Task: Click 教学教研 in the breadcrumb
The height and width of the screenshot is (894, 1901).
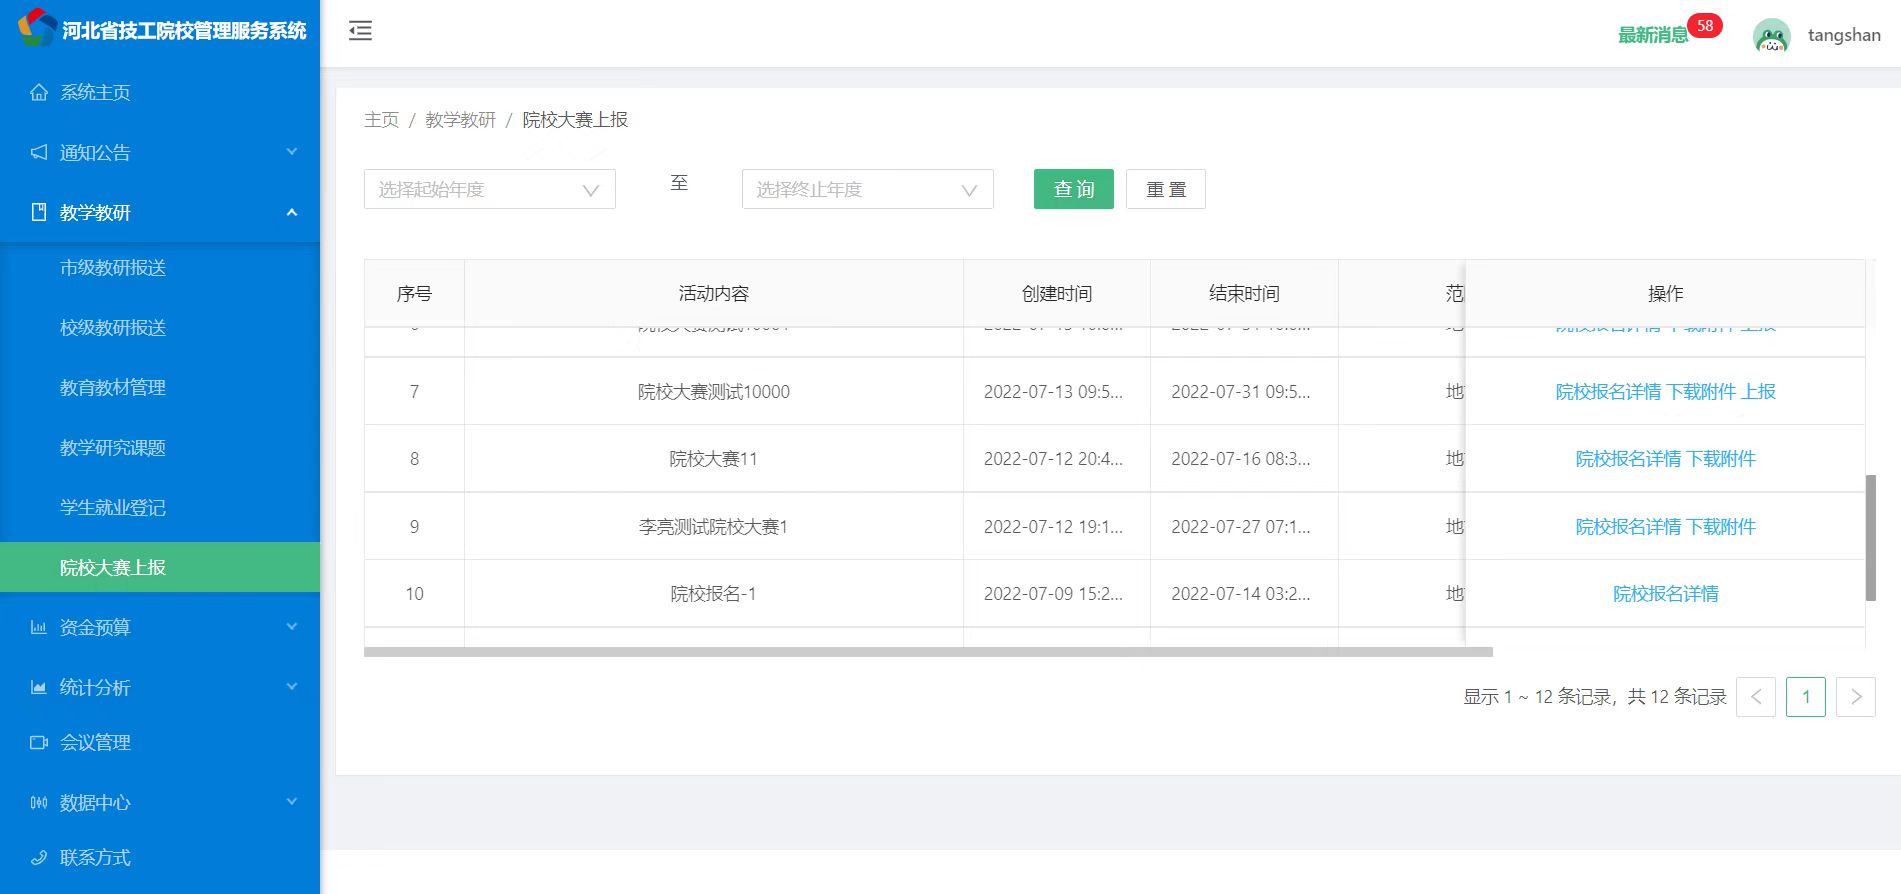Action: (x=460, y=120)
